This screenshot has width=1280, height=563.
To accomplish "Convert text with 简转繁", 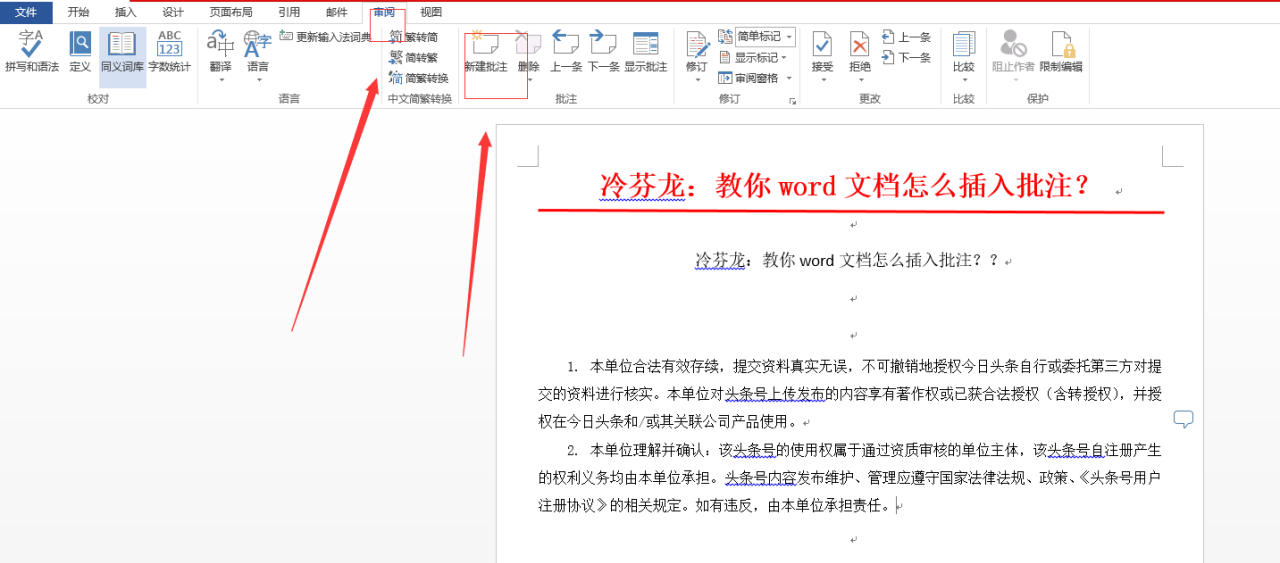I will [x=414, y=57].
